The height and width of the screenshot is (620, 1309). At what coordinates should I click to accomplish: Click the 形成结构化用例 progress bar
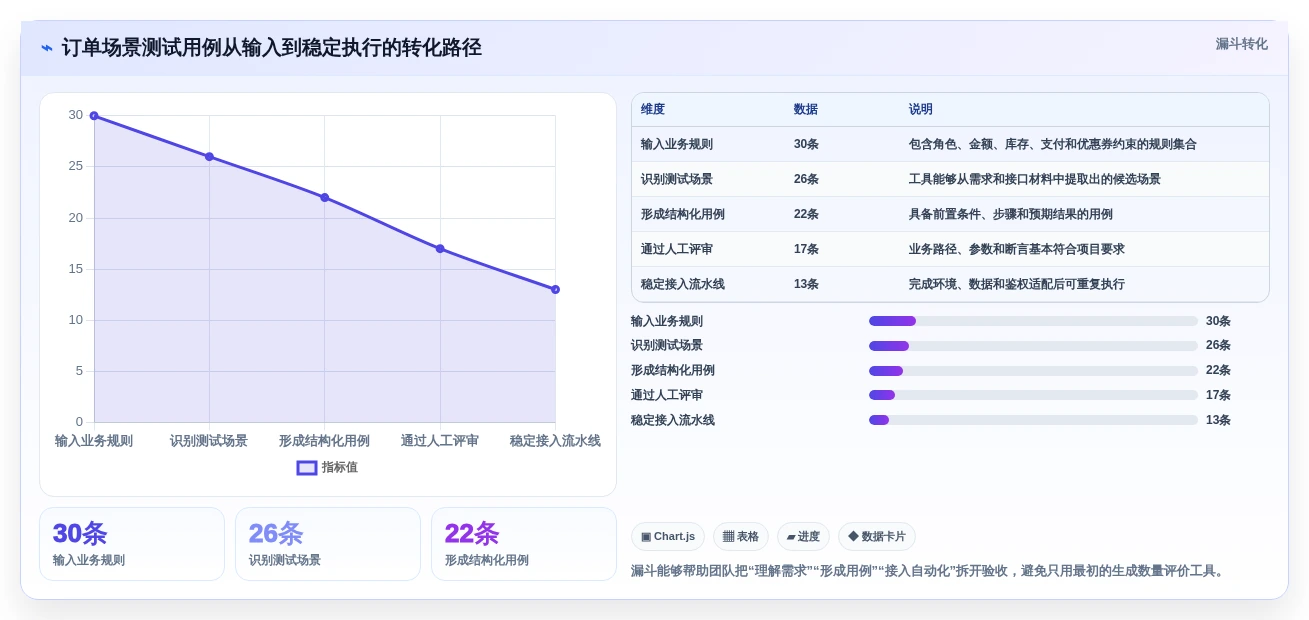coord(1033,371)
